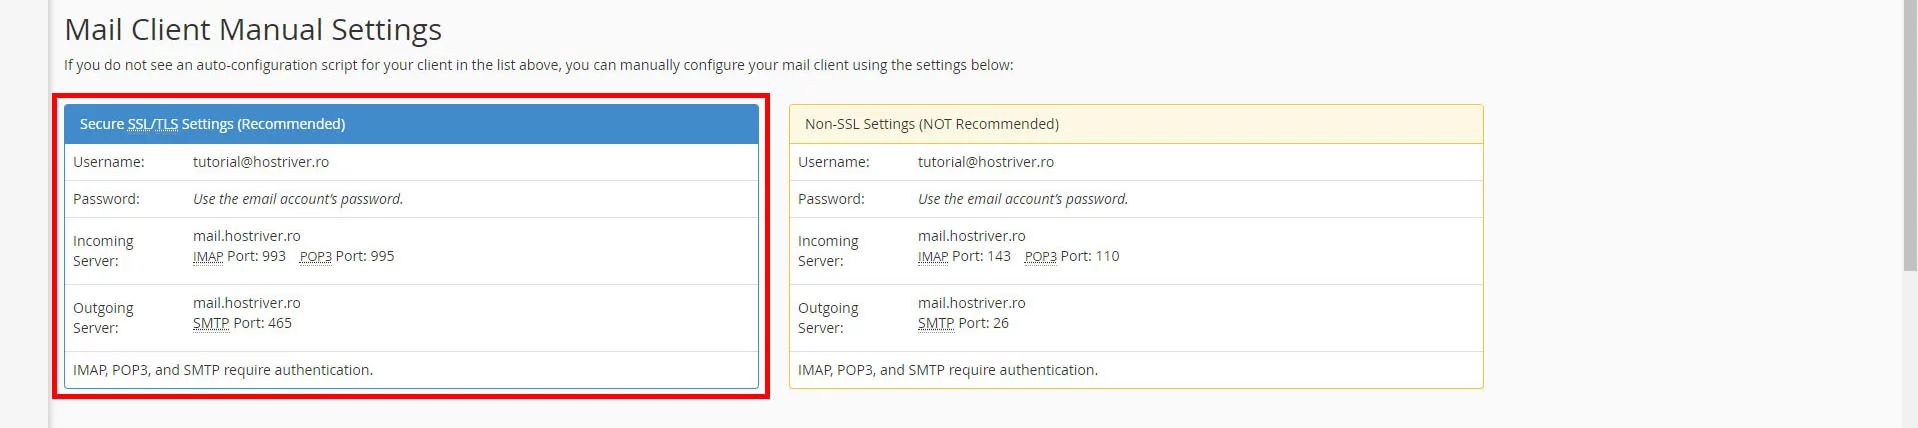
Task: Click the auto-configuration script description paragraph
Action: click(x=539, y=65)
